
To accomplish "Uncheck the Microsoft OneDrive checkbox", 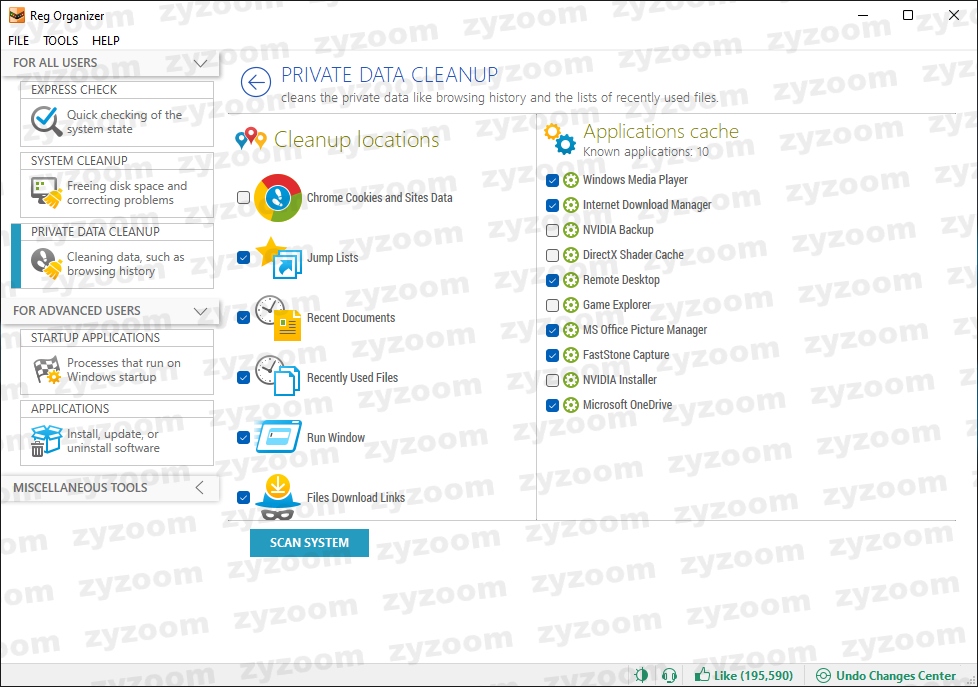I will [x=552, y=405].
